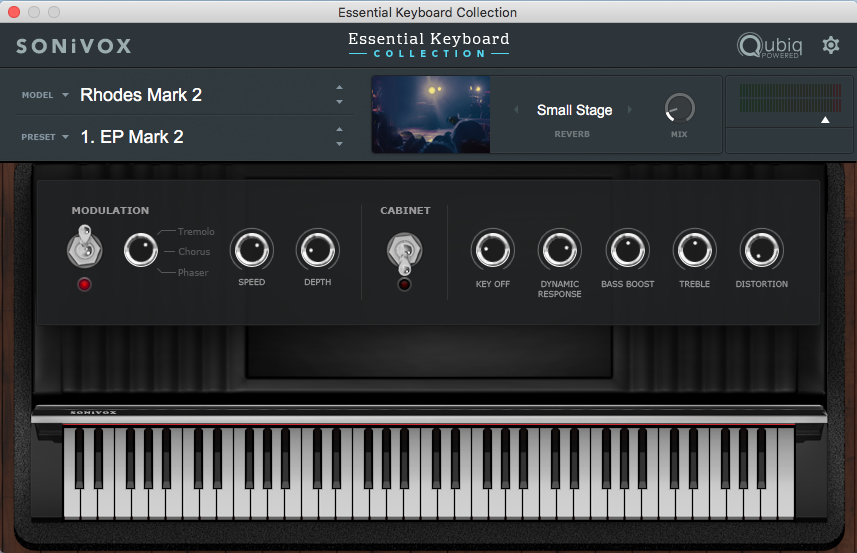The height and width of the screenshot is (553, 857).
Task: Open the Model dropdown menu
Action: (x=45, y=95)
